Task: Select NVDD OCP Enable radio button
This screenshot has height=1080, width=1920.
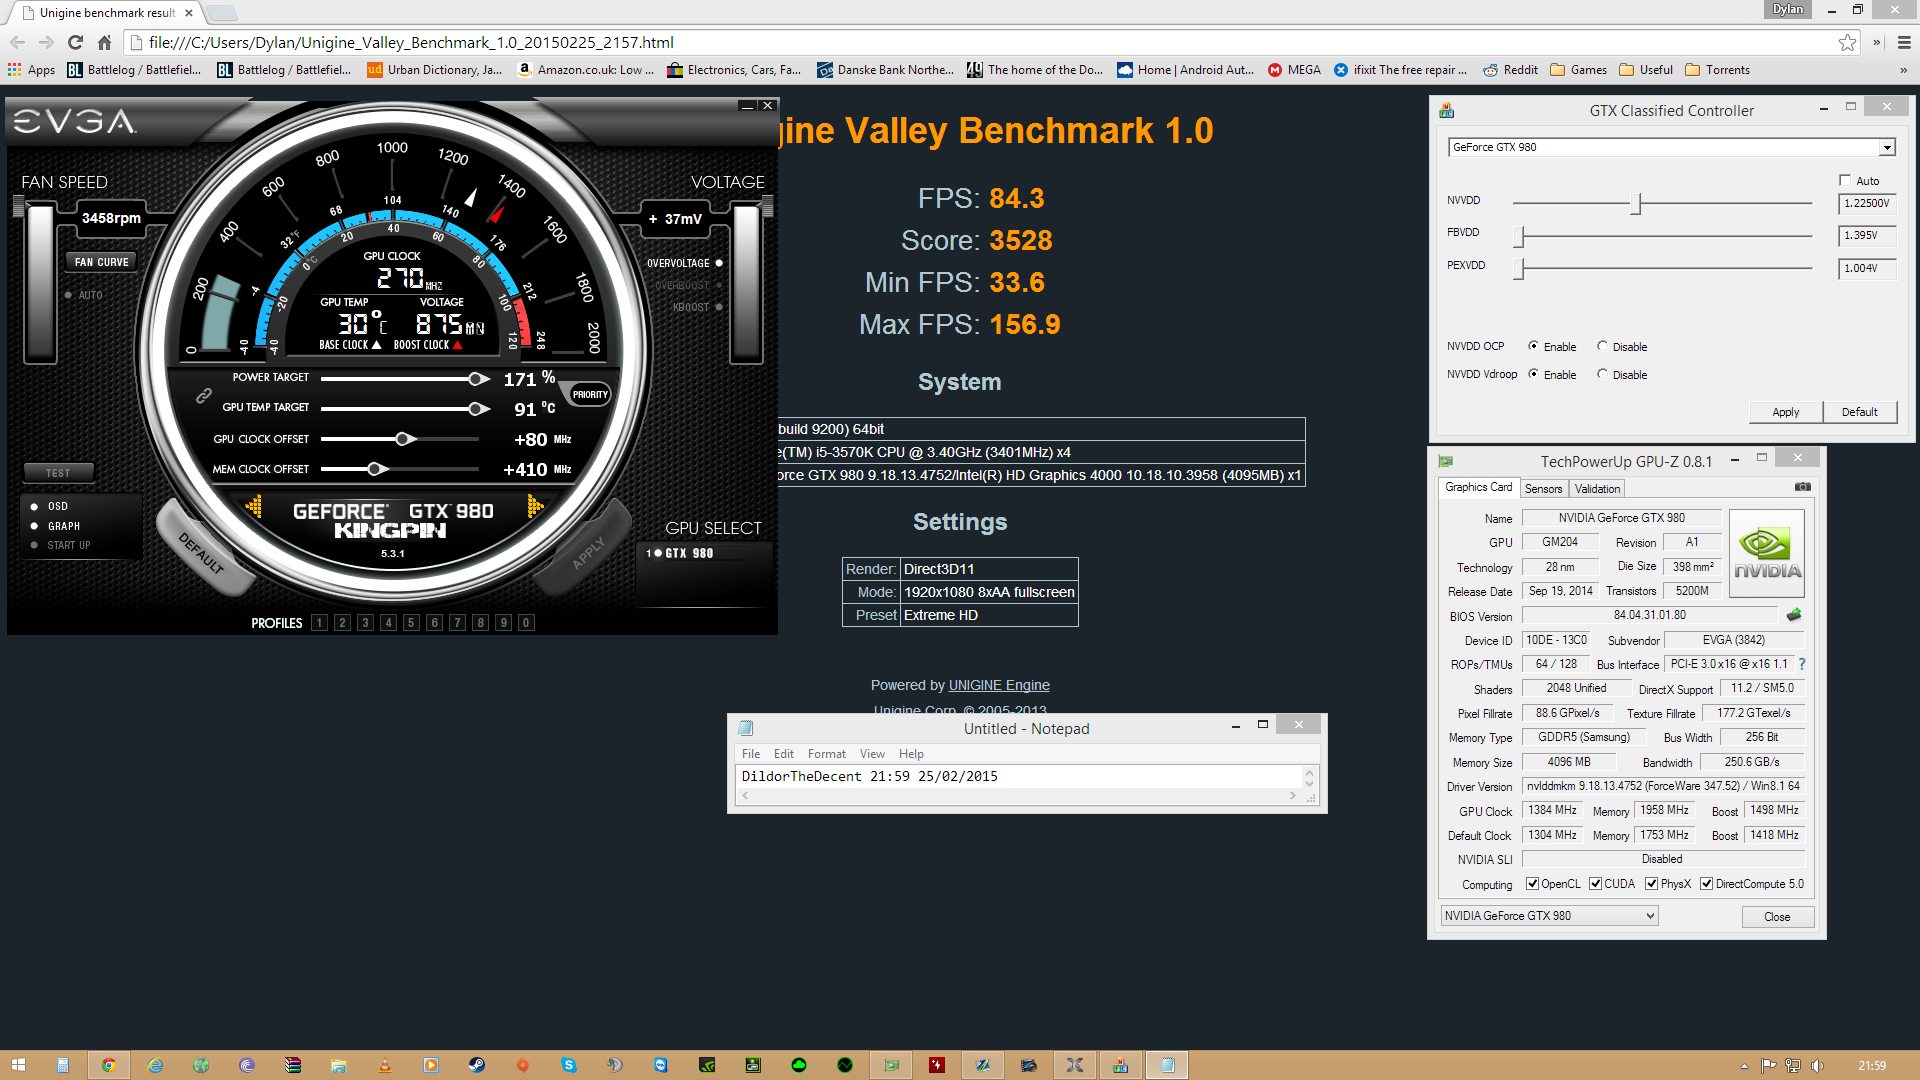Action: (x=1533, y=346)
